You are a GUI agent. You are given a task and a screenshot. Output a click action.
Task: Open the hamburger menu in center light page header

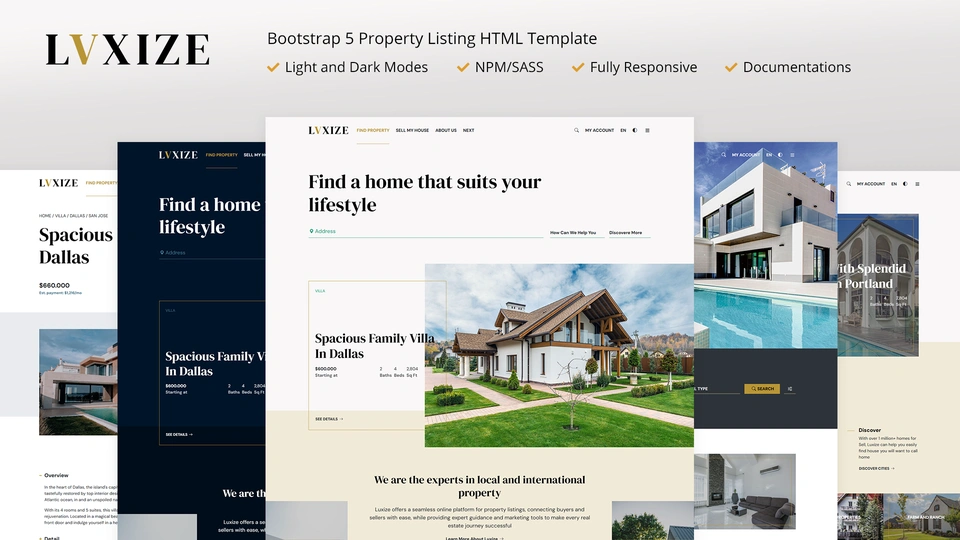(x=647, y=130)
